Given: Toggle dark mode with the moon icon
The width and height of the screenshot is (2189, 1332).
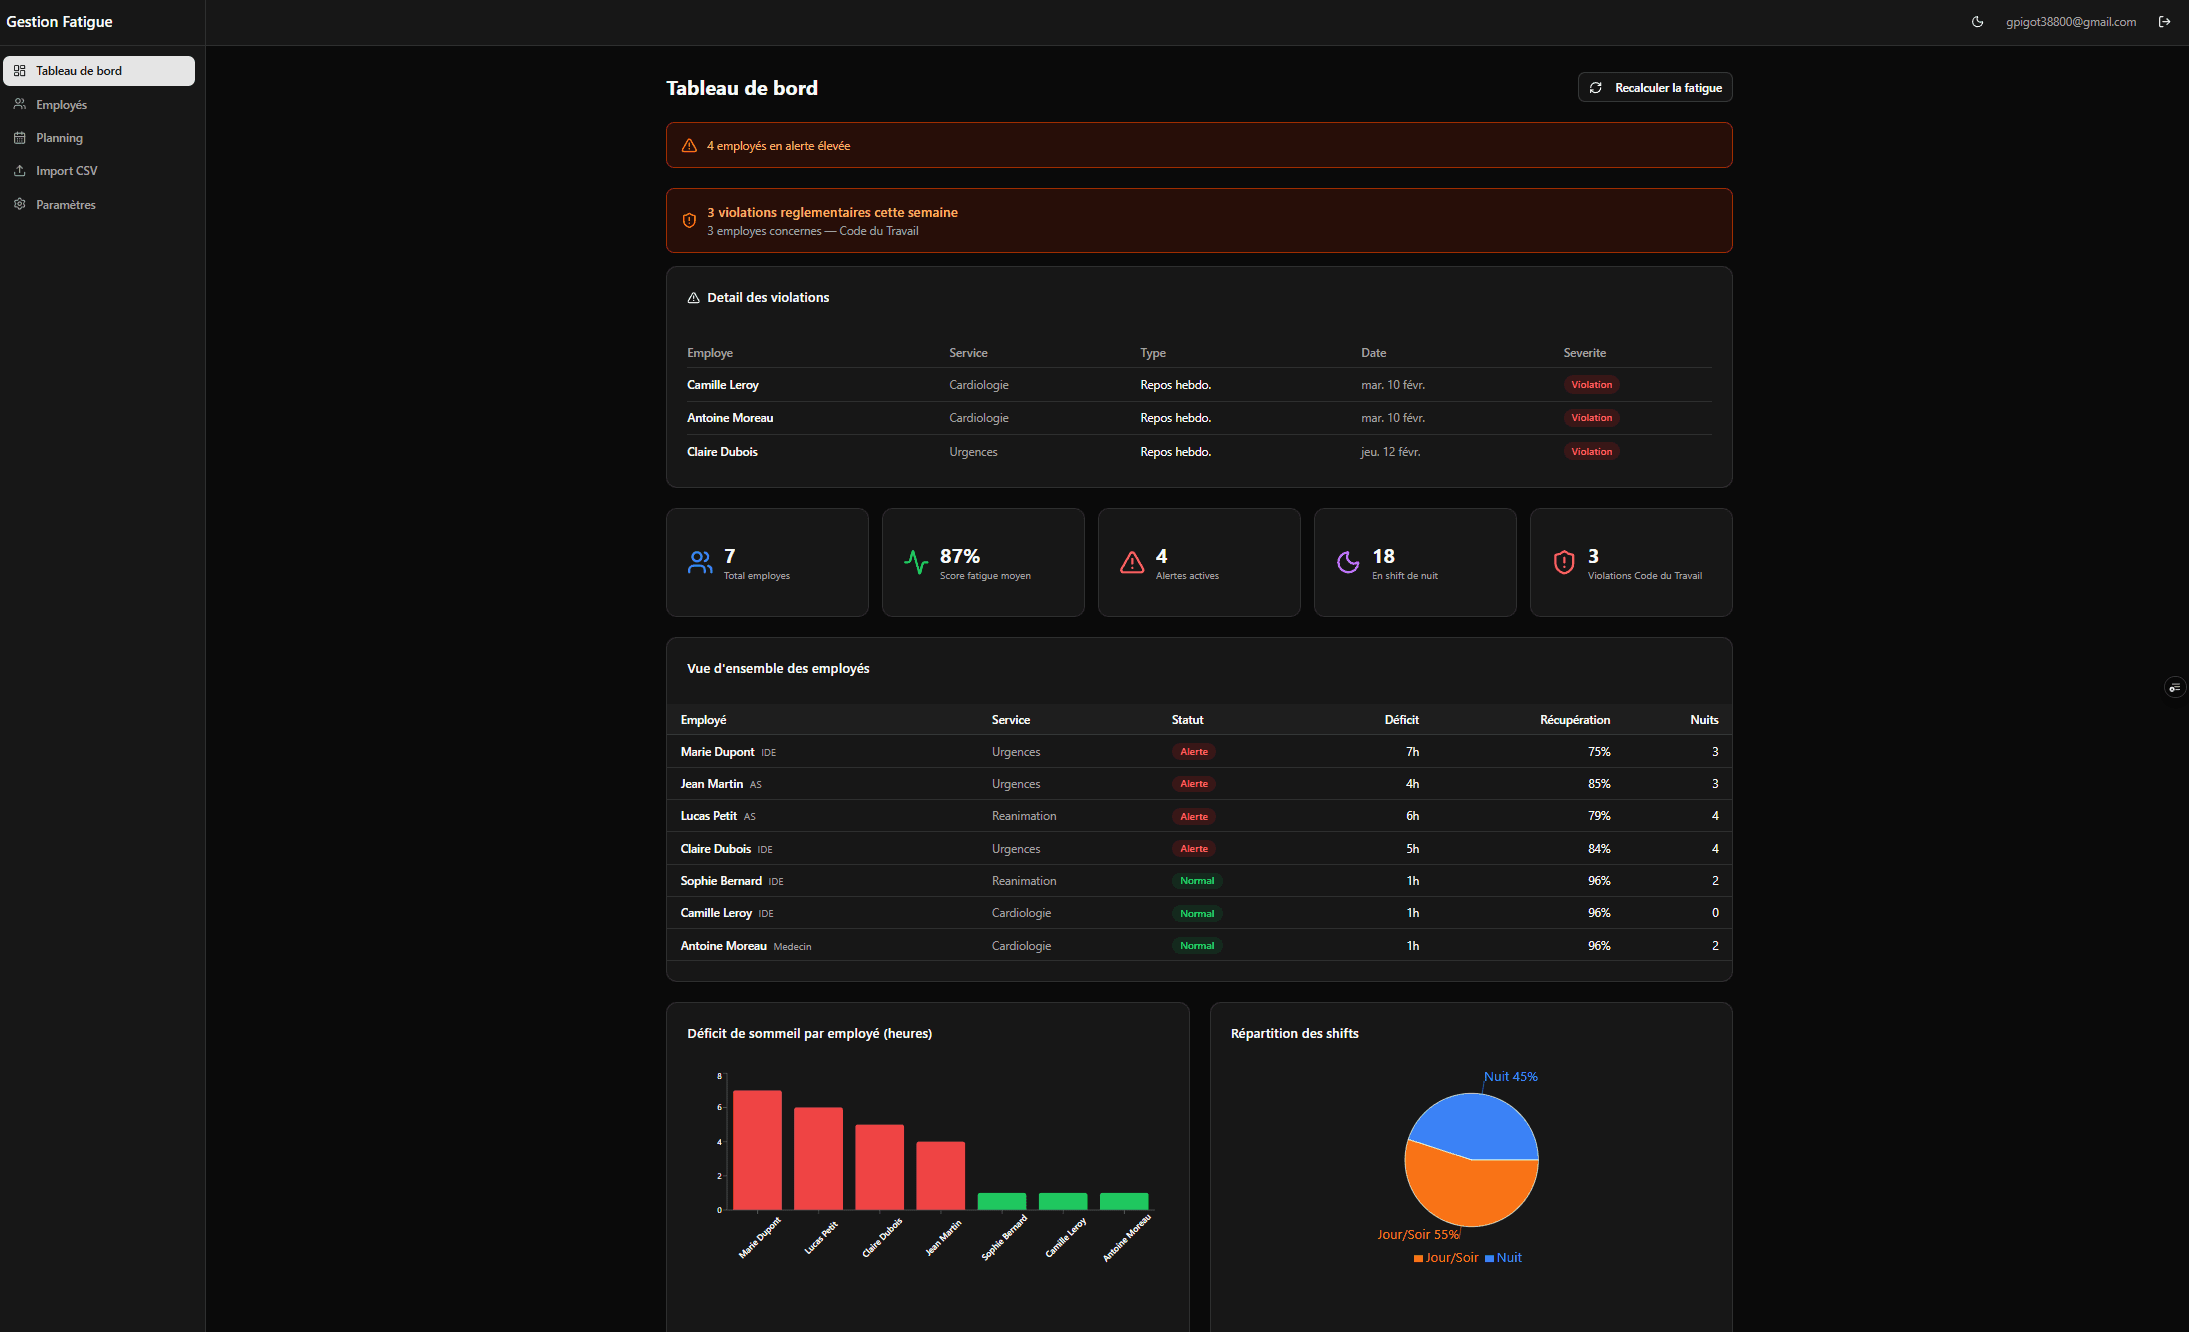Looking at the screenshot, I should click(1977, 21).
